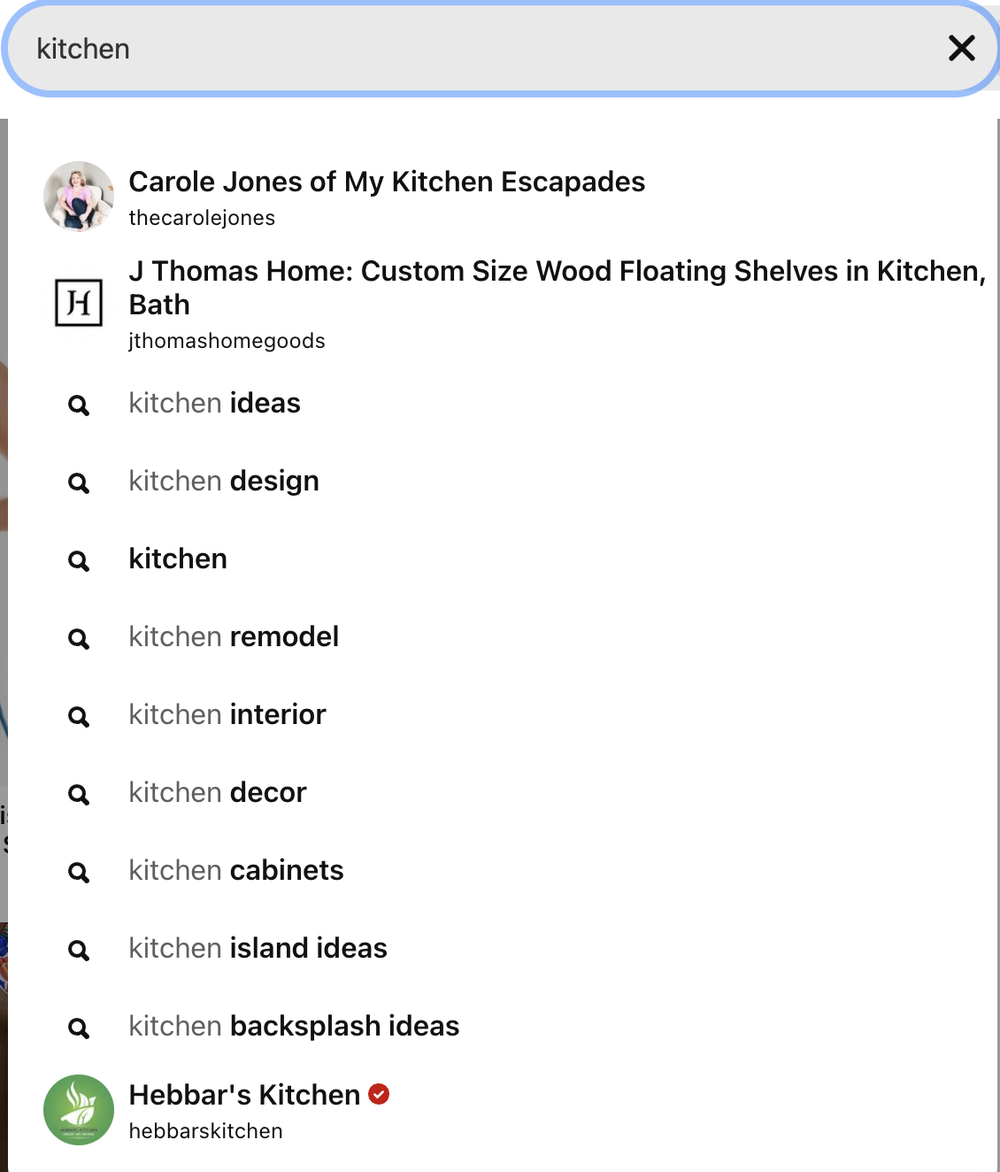Image resolution: width=1000 pixels, height=1172 pixels.
Task: Click magnifier icon beside kitchen decor
Action: (x=78, y=794)
